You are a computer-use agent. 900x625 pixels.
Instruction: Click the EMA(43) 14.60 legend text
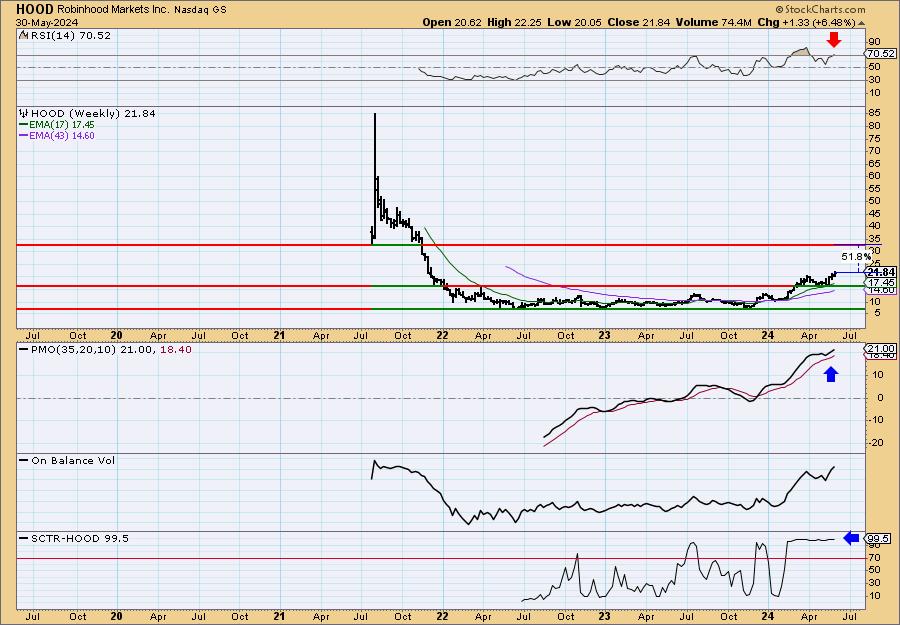[x=62, y=136]
